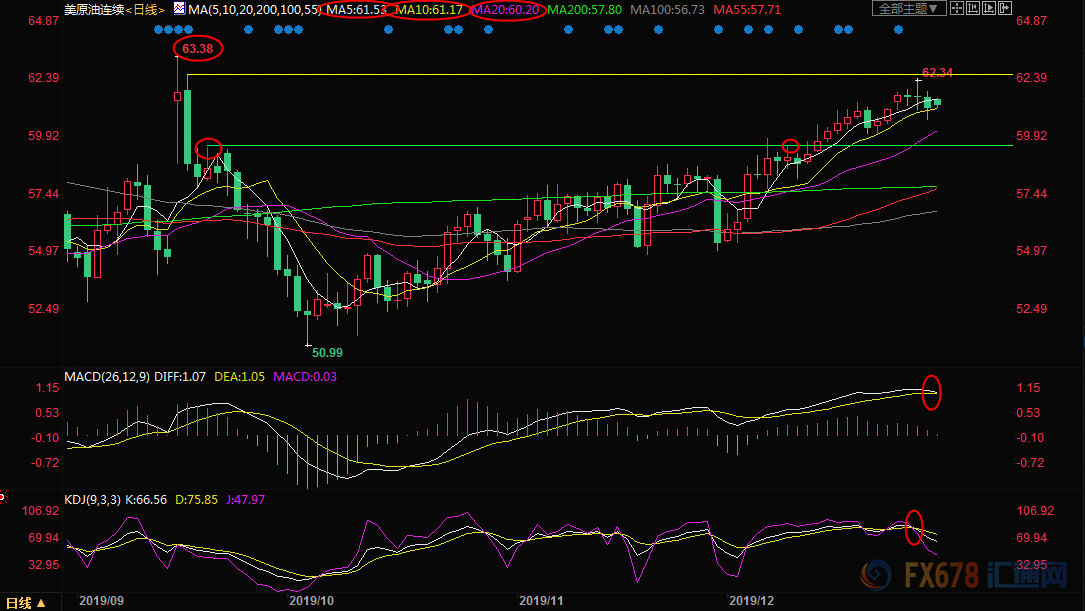The height and width of the screenshot is (611, 1085).
Task: Click the 63.38 high price label
Action: (x=197, y=48)
